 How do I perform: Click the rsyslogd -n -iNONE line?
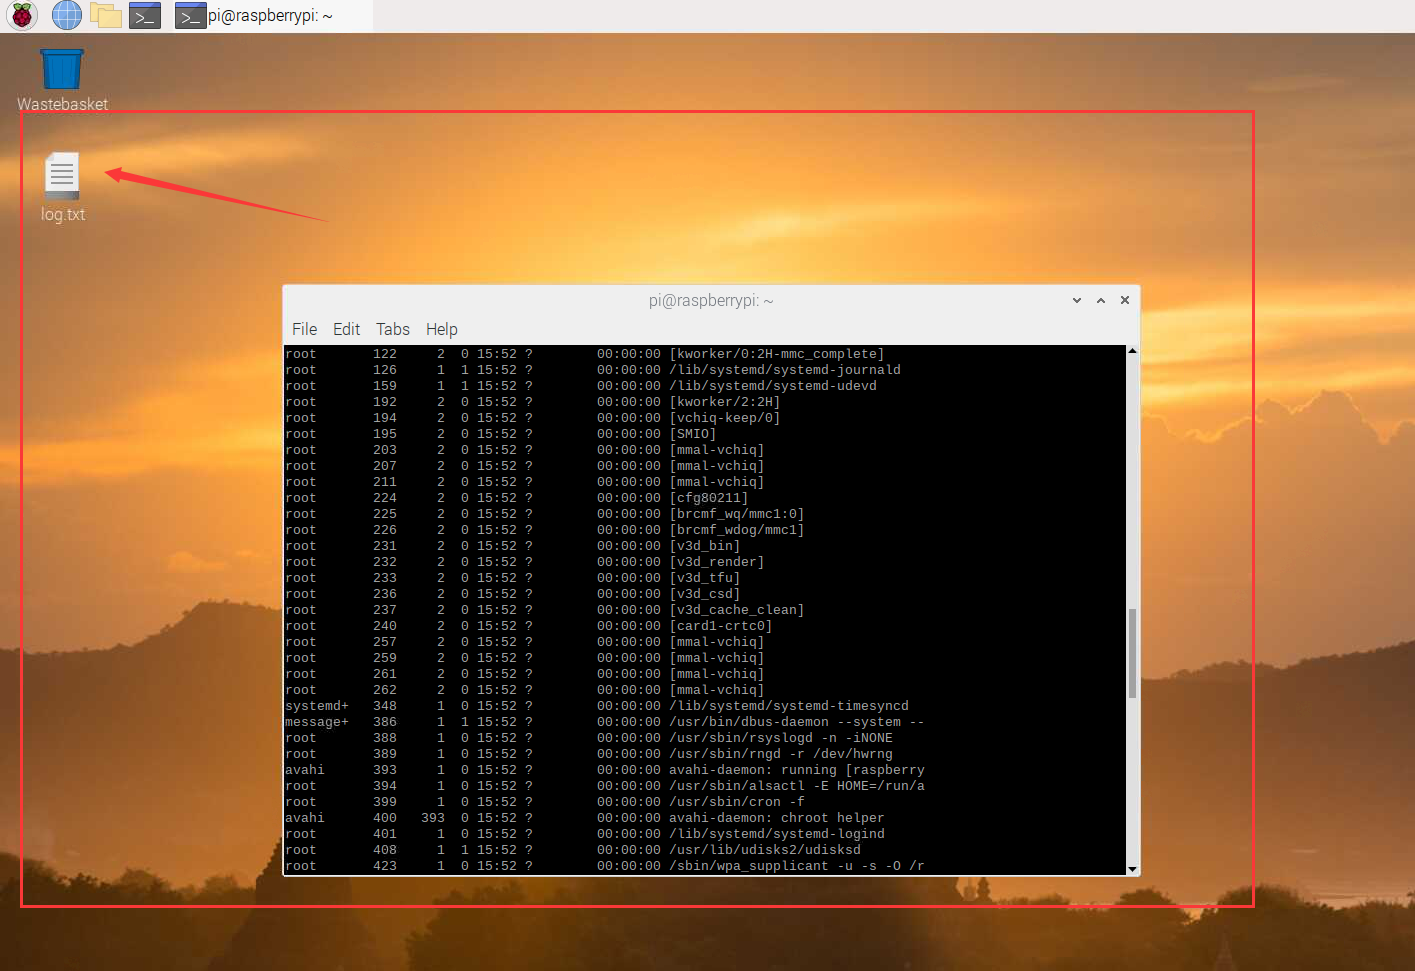589,738
